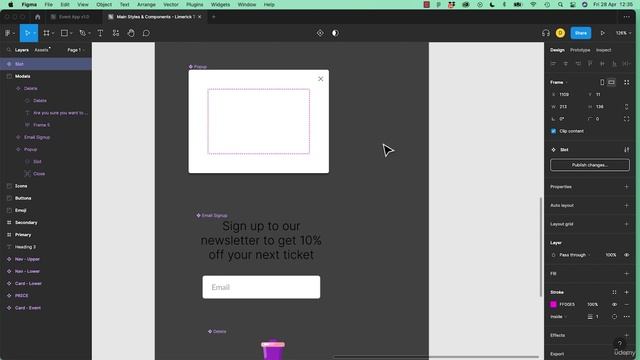Open Pass through blend mode dropdown

coord(575,255)
